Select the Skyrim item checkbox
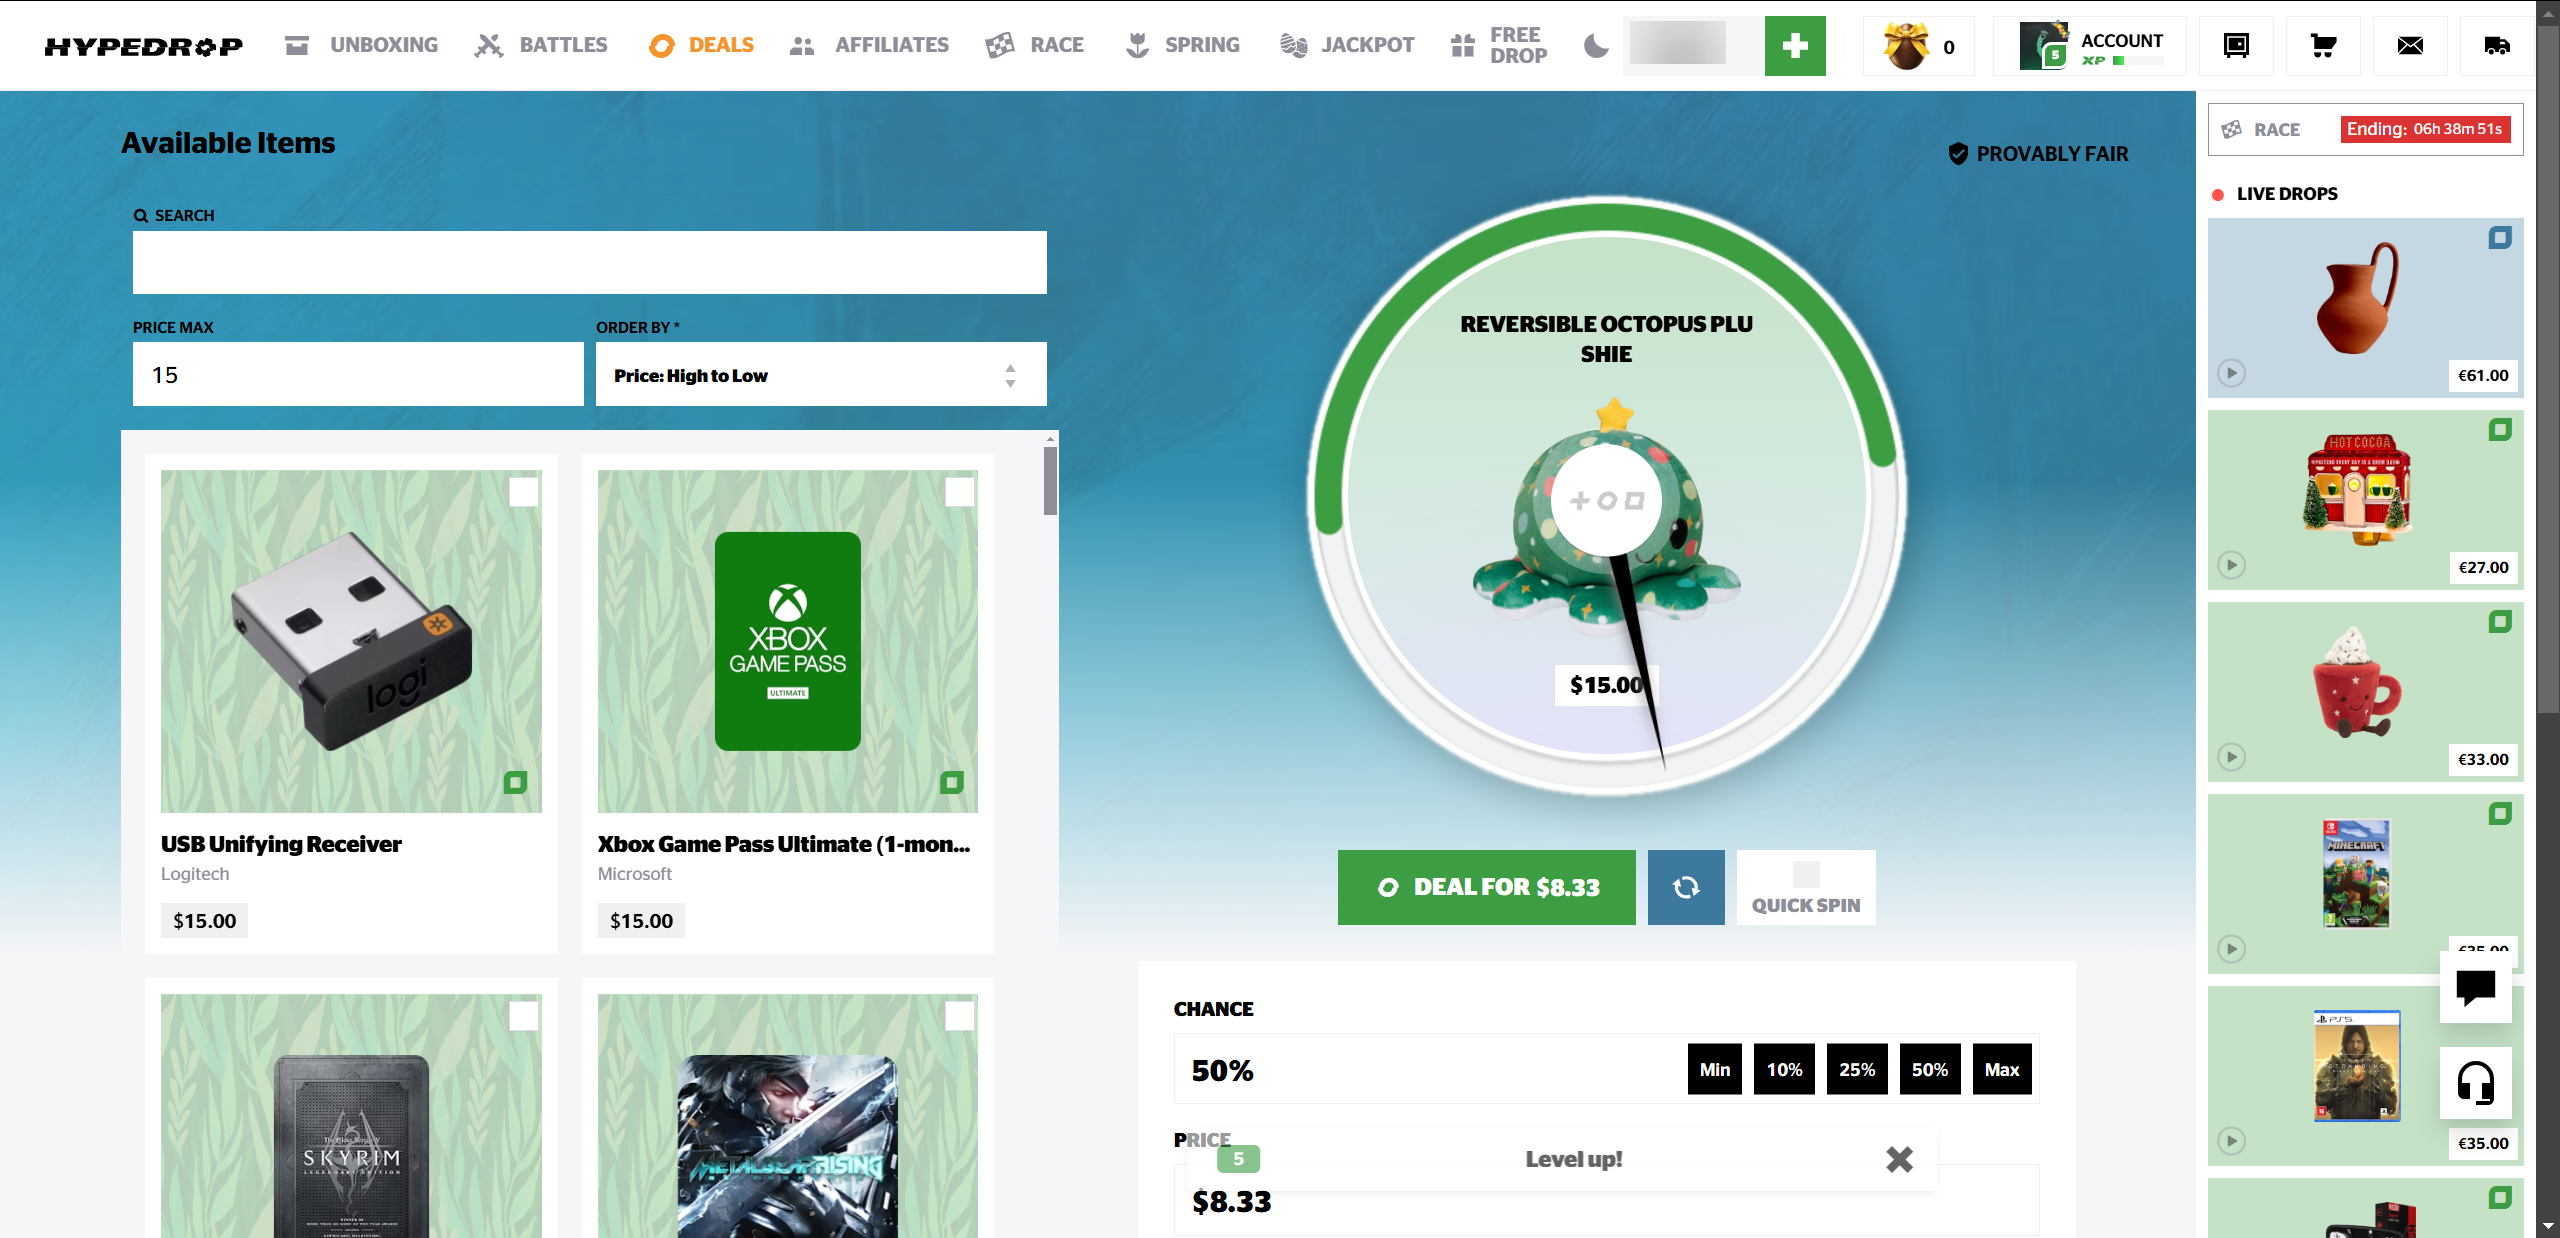 click(524, 1016)
